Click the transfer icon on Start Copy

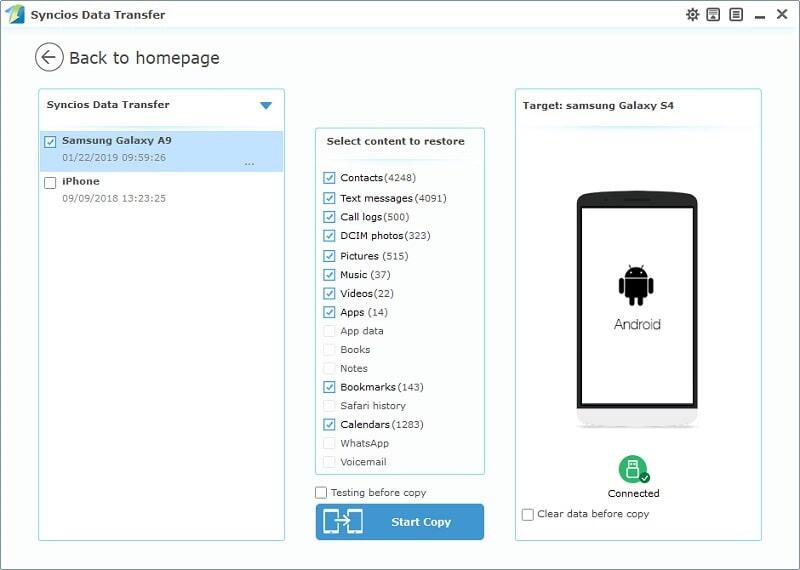click(x=343, y=522)
